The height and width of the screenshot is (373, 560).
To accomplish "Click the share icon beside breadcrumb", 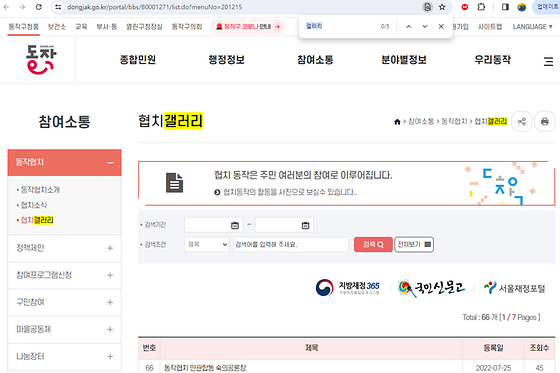I will point(522,121).
